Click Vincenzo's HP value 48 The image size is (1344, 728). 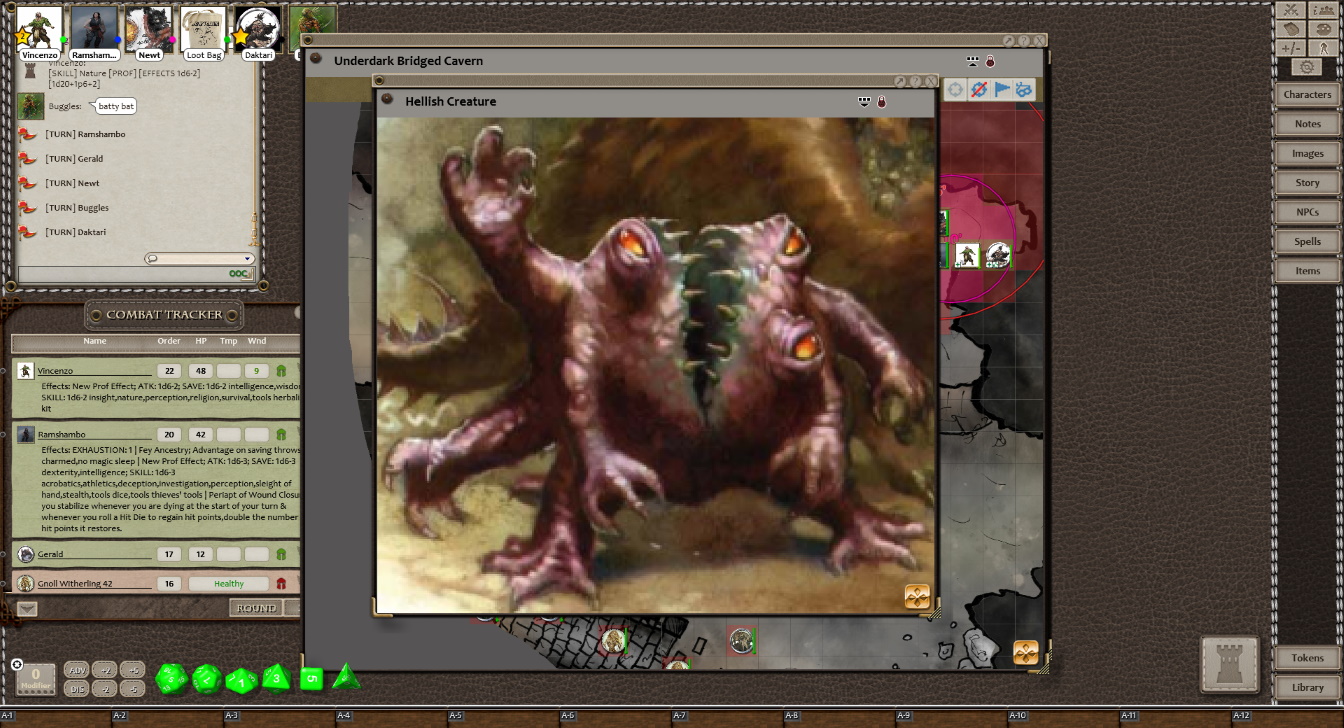[x=199, y=371]
